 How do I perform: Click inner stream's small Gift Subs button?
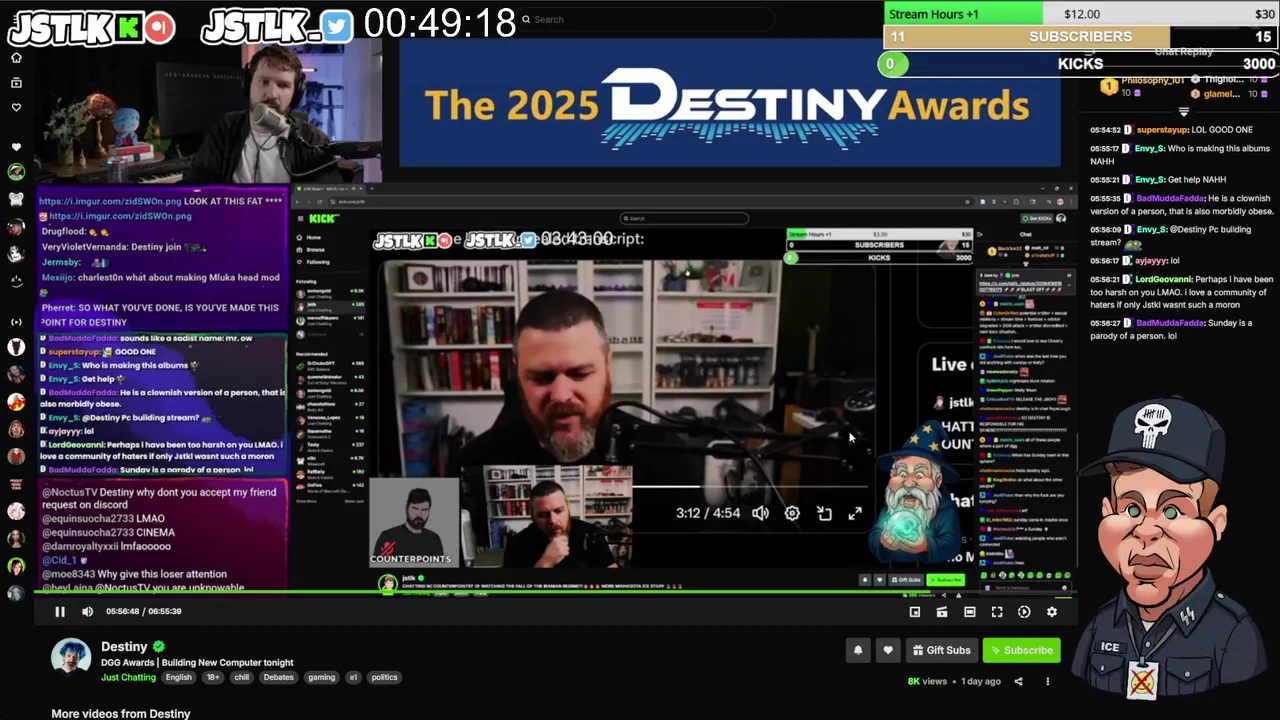point(907,580)
